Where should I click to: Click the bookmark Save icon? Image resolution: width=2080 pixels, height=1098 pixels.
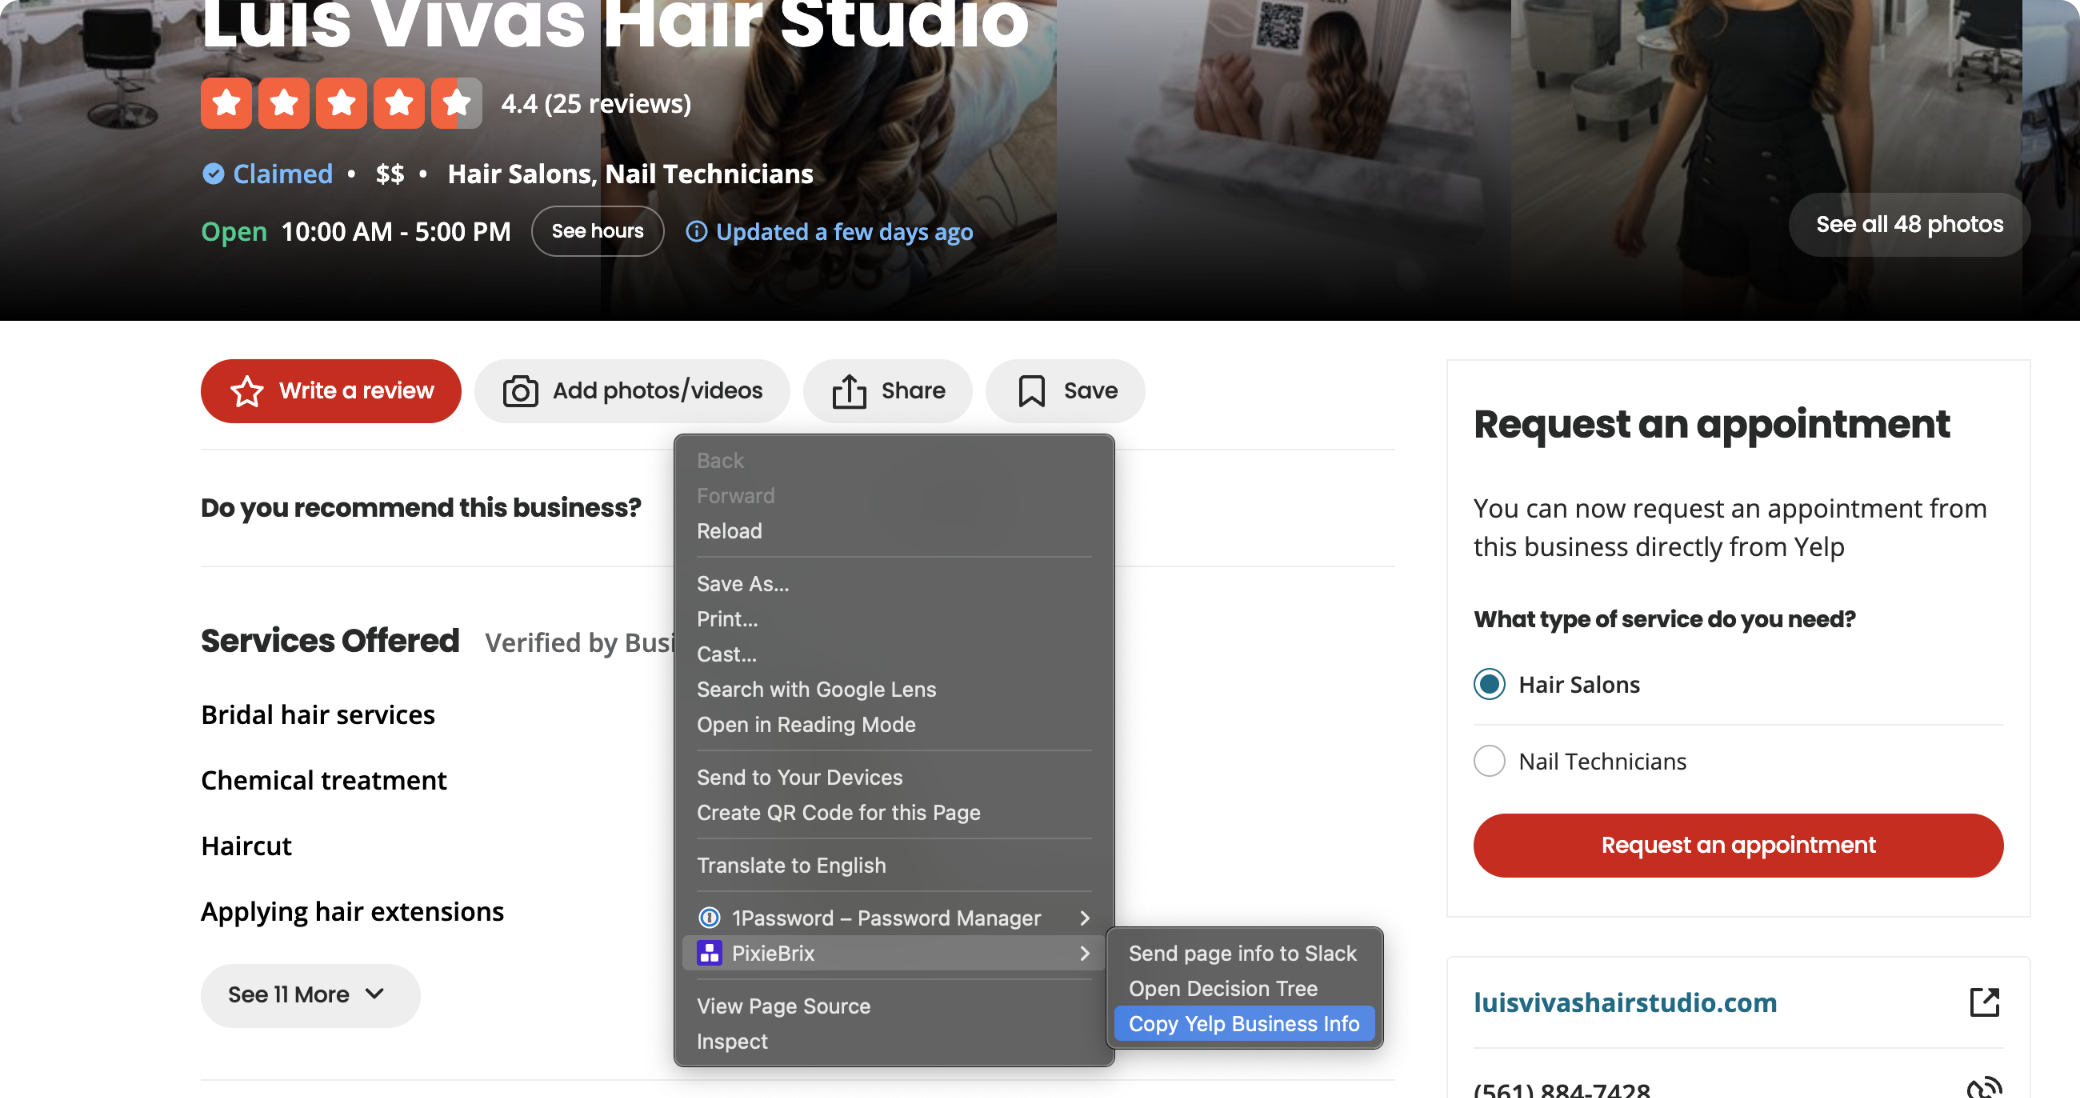pyautogui.click(x=1031, y=391)
